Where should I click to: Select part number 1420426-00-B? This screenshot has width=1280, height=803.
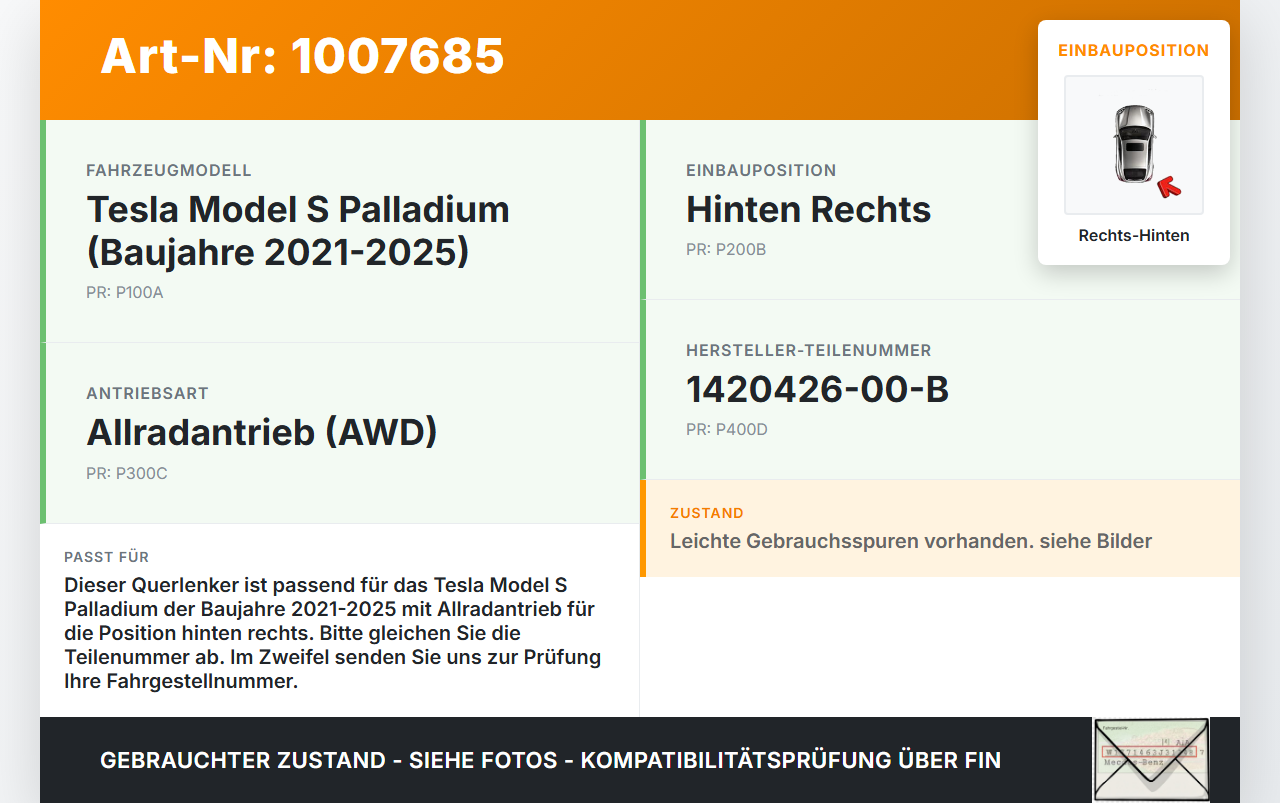(817, 389)
